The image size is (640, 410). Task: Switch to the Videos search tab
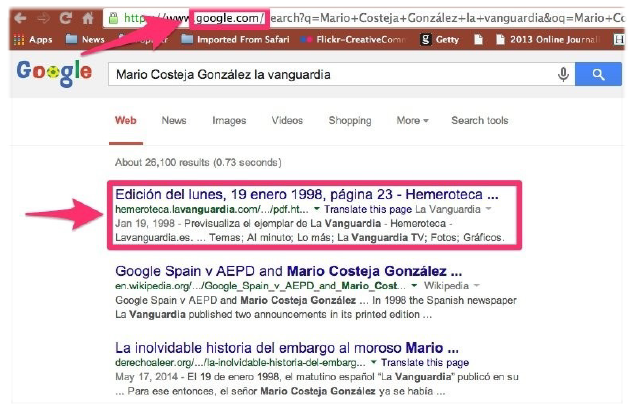[287, 120]
